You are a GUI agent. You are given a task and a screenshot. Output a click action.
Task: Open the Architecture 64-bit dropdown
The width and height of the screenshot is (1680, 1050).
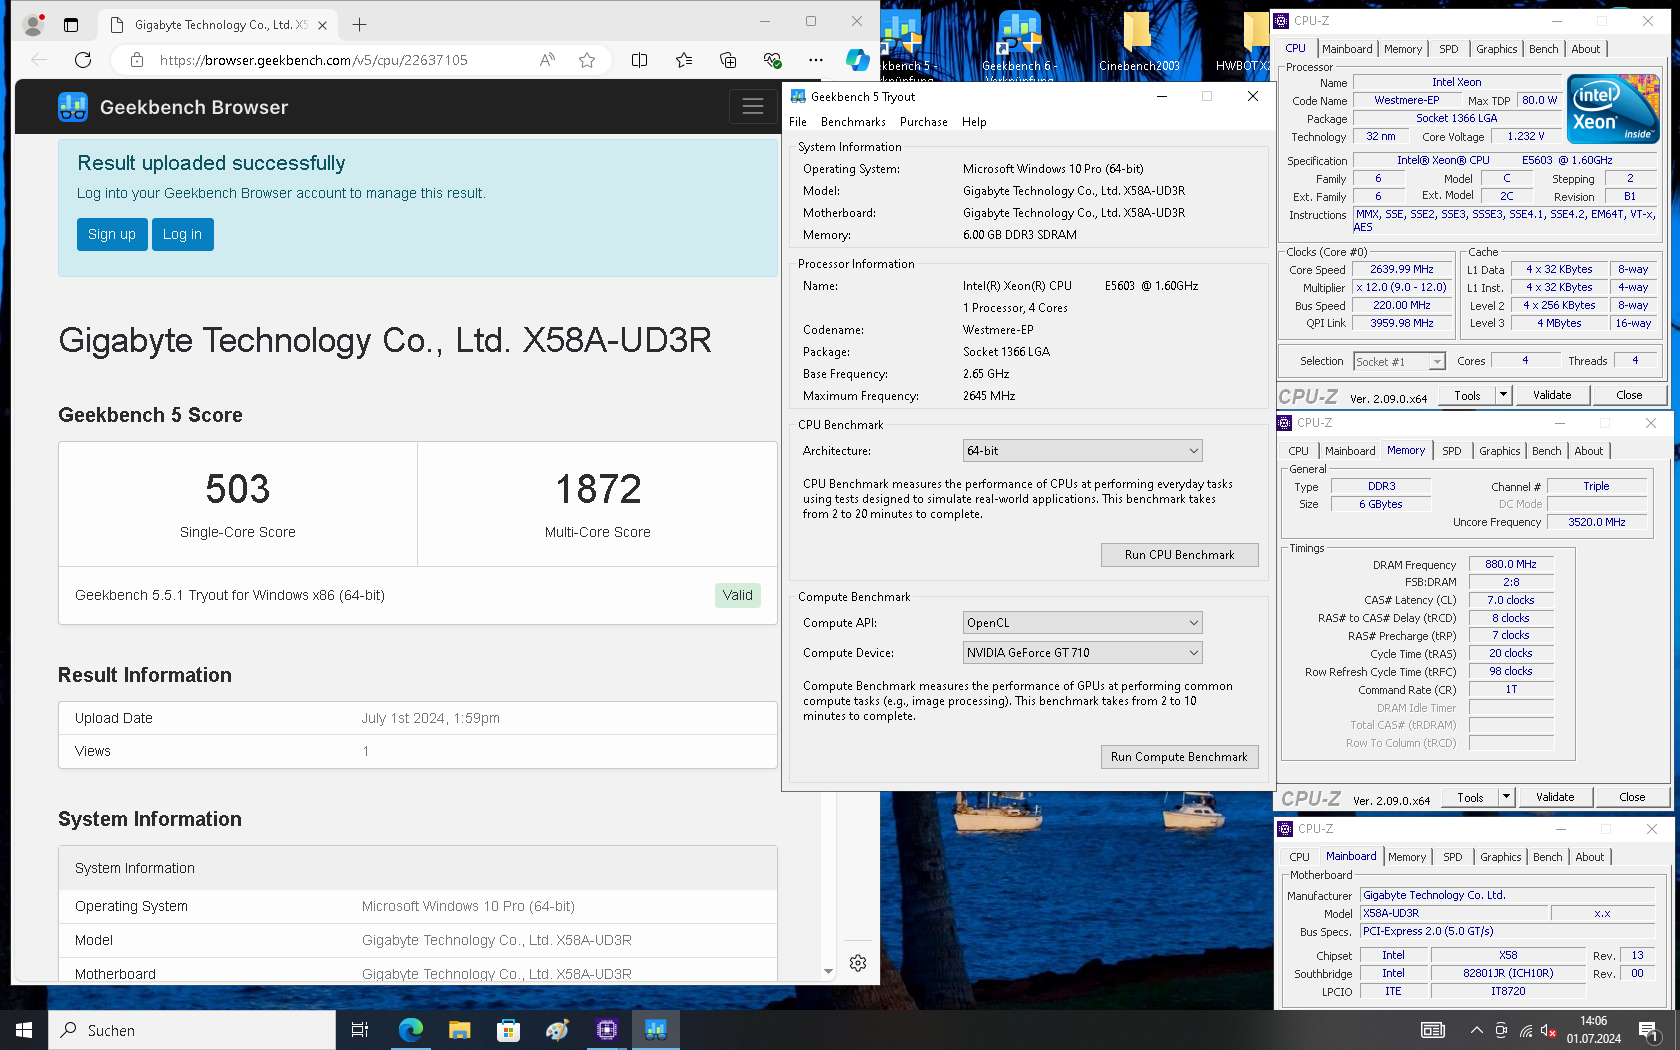click(1082, 451)
